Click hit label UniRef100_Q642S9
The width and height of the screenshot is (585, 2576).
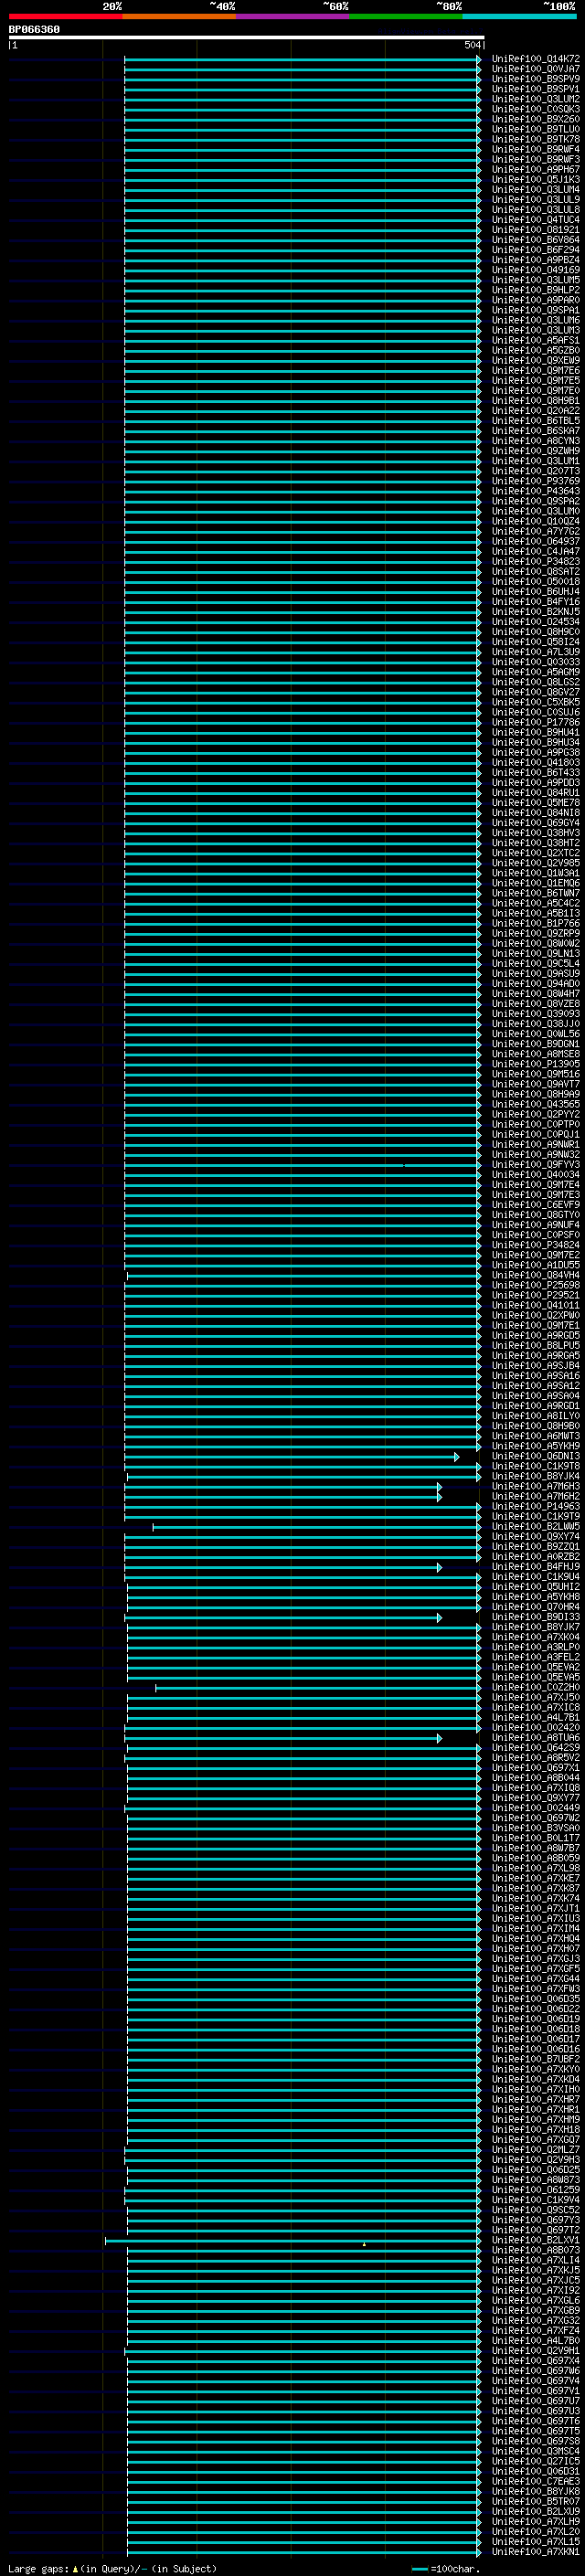[x=536, y=1747]
